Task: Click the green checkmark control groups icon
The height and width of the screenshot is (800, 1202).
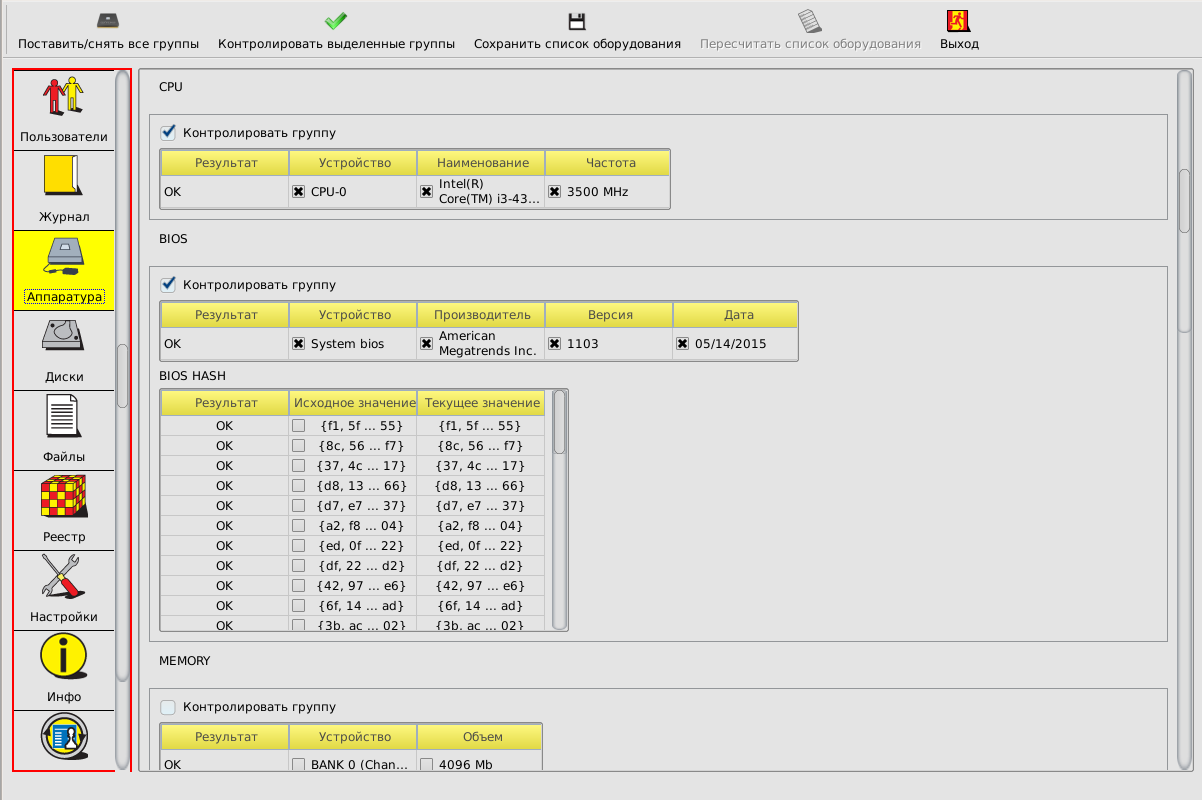Action: pos(336,20)
